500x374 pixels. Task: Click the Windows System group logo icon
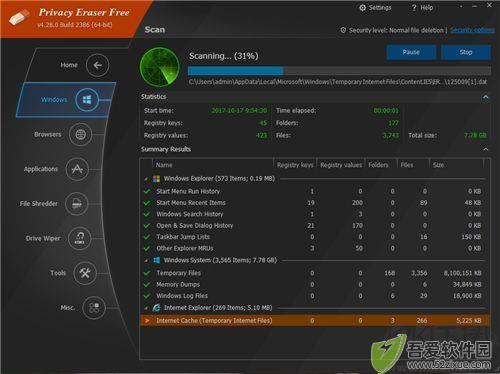click(x=156, y=260)
